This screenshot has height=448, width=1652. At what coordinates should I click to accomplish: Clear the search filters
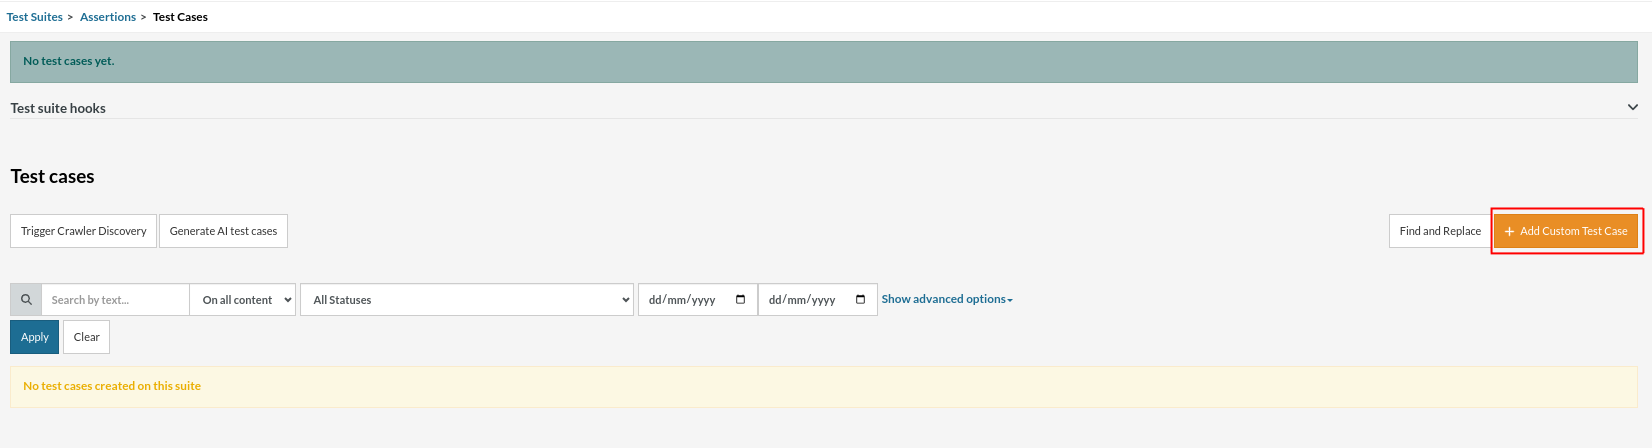[87, 337]
